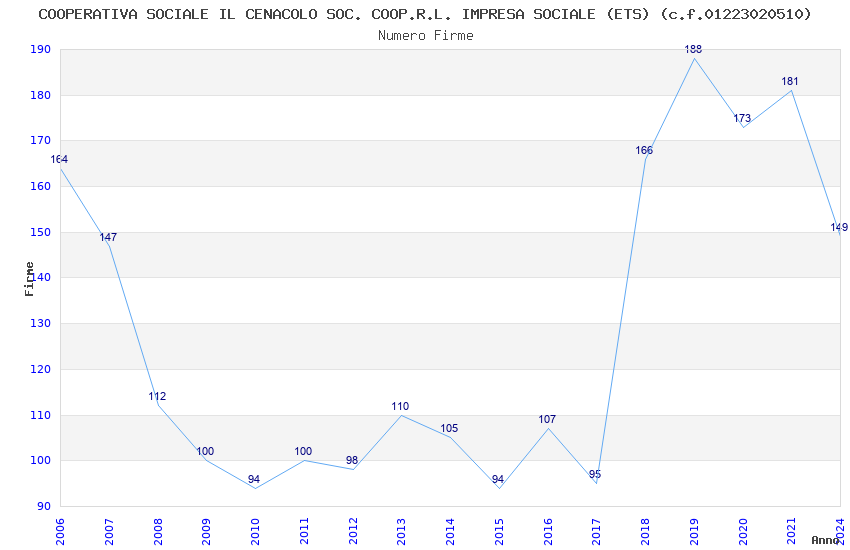Click the data label 188 for 2019
The height and width of the screenshot is (550, 850).
tap(693, 49)
